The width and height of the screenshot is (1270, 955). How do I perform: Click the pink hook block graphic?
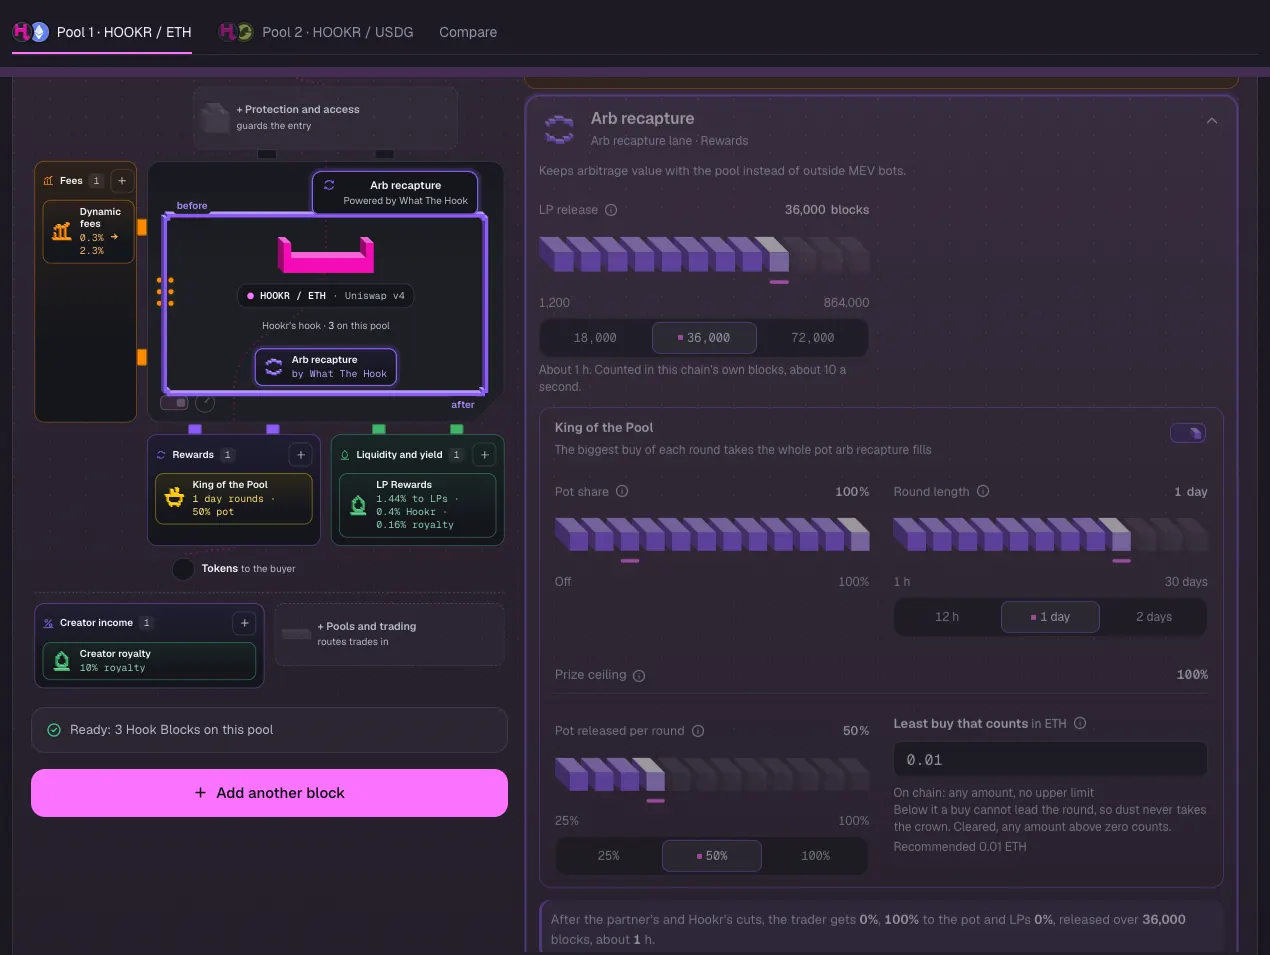326,255
